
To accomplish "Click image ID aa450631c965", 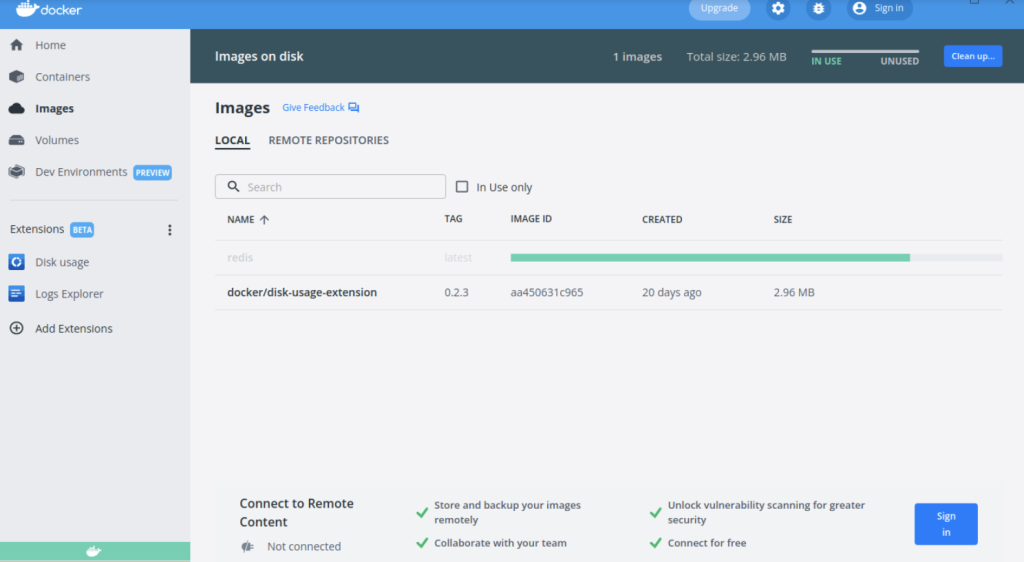I will pos(547,292).
